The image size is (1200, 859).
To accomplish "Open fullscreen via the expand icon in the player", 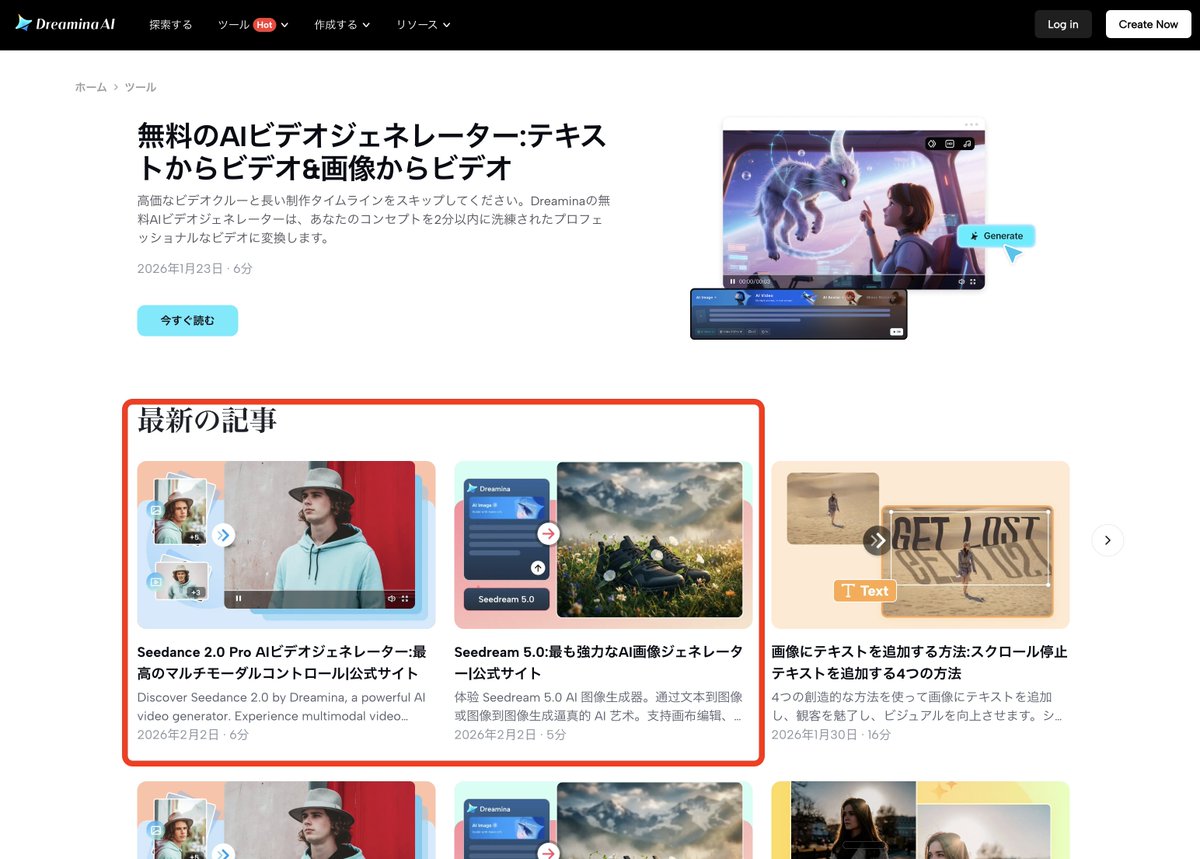I will 973,281.
